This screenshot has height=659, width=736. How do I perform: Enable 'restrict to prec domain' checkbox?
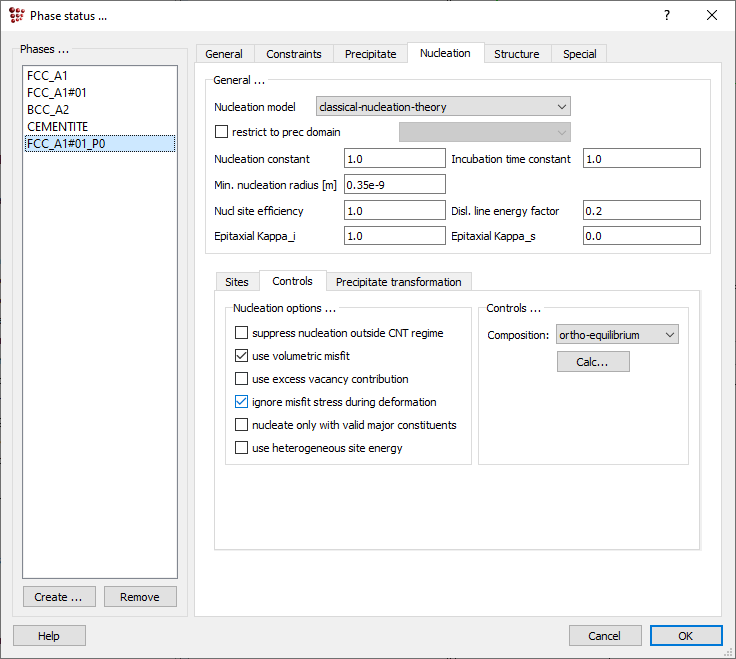point(222,132)
